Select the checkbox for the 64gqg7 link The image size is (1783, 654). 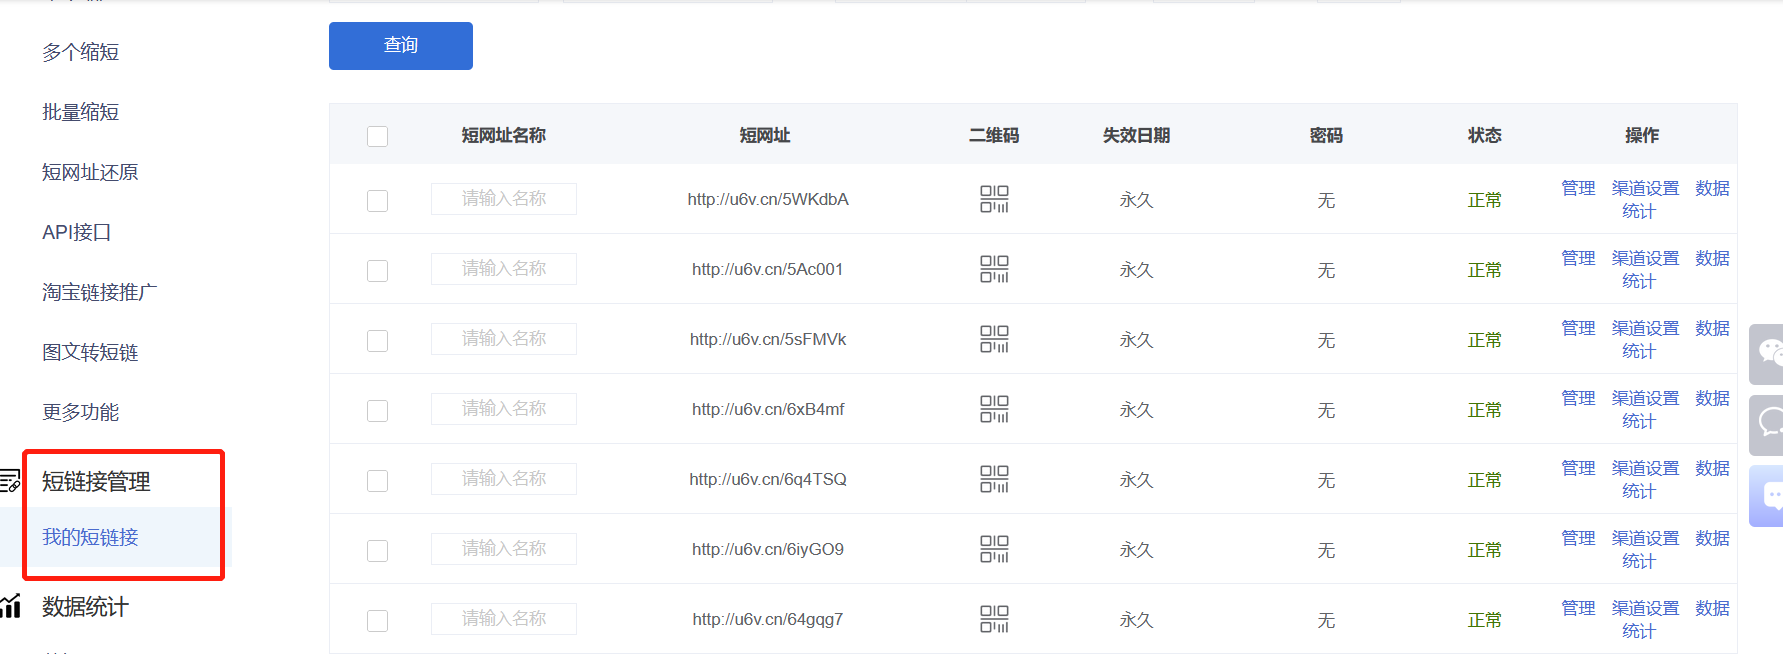[x=377, y=621]
